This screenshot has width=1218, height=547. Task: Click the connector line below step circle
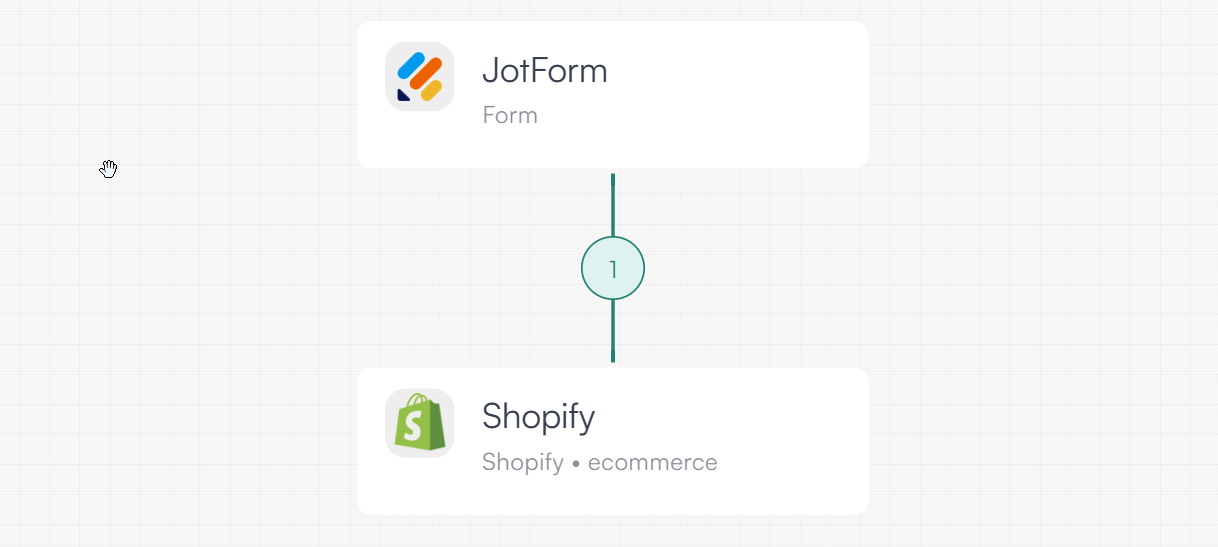tap(613, 331)
